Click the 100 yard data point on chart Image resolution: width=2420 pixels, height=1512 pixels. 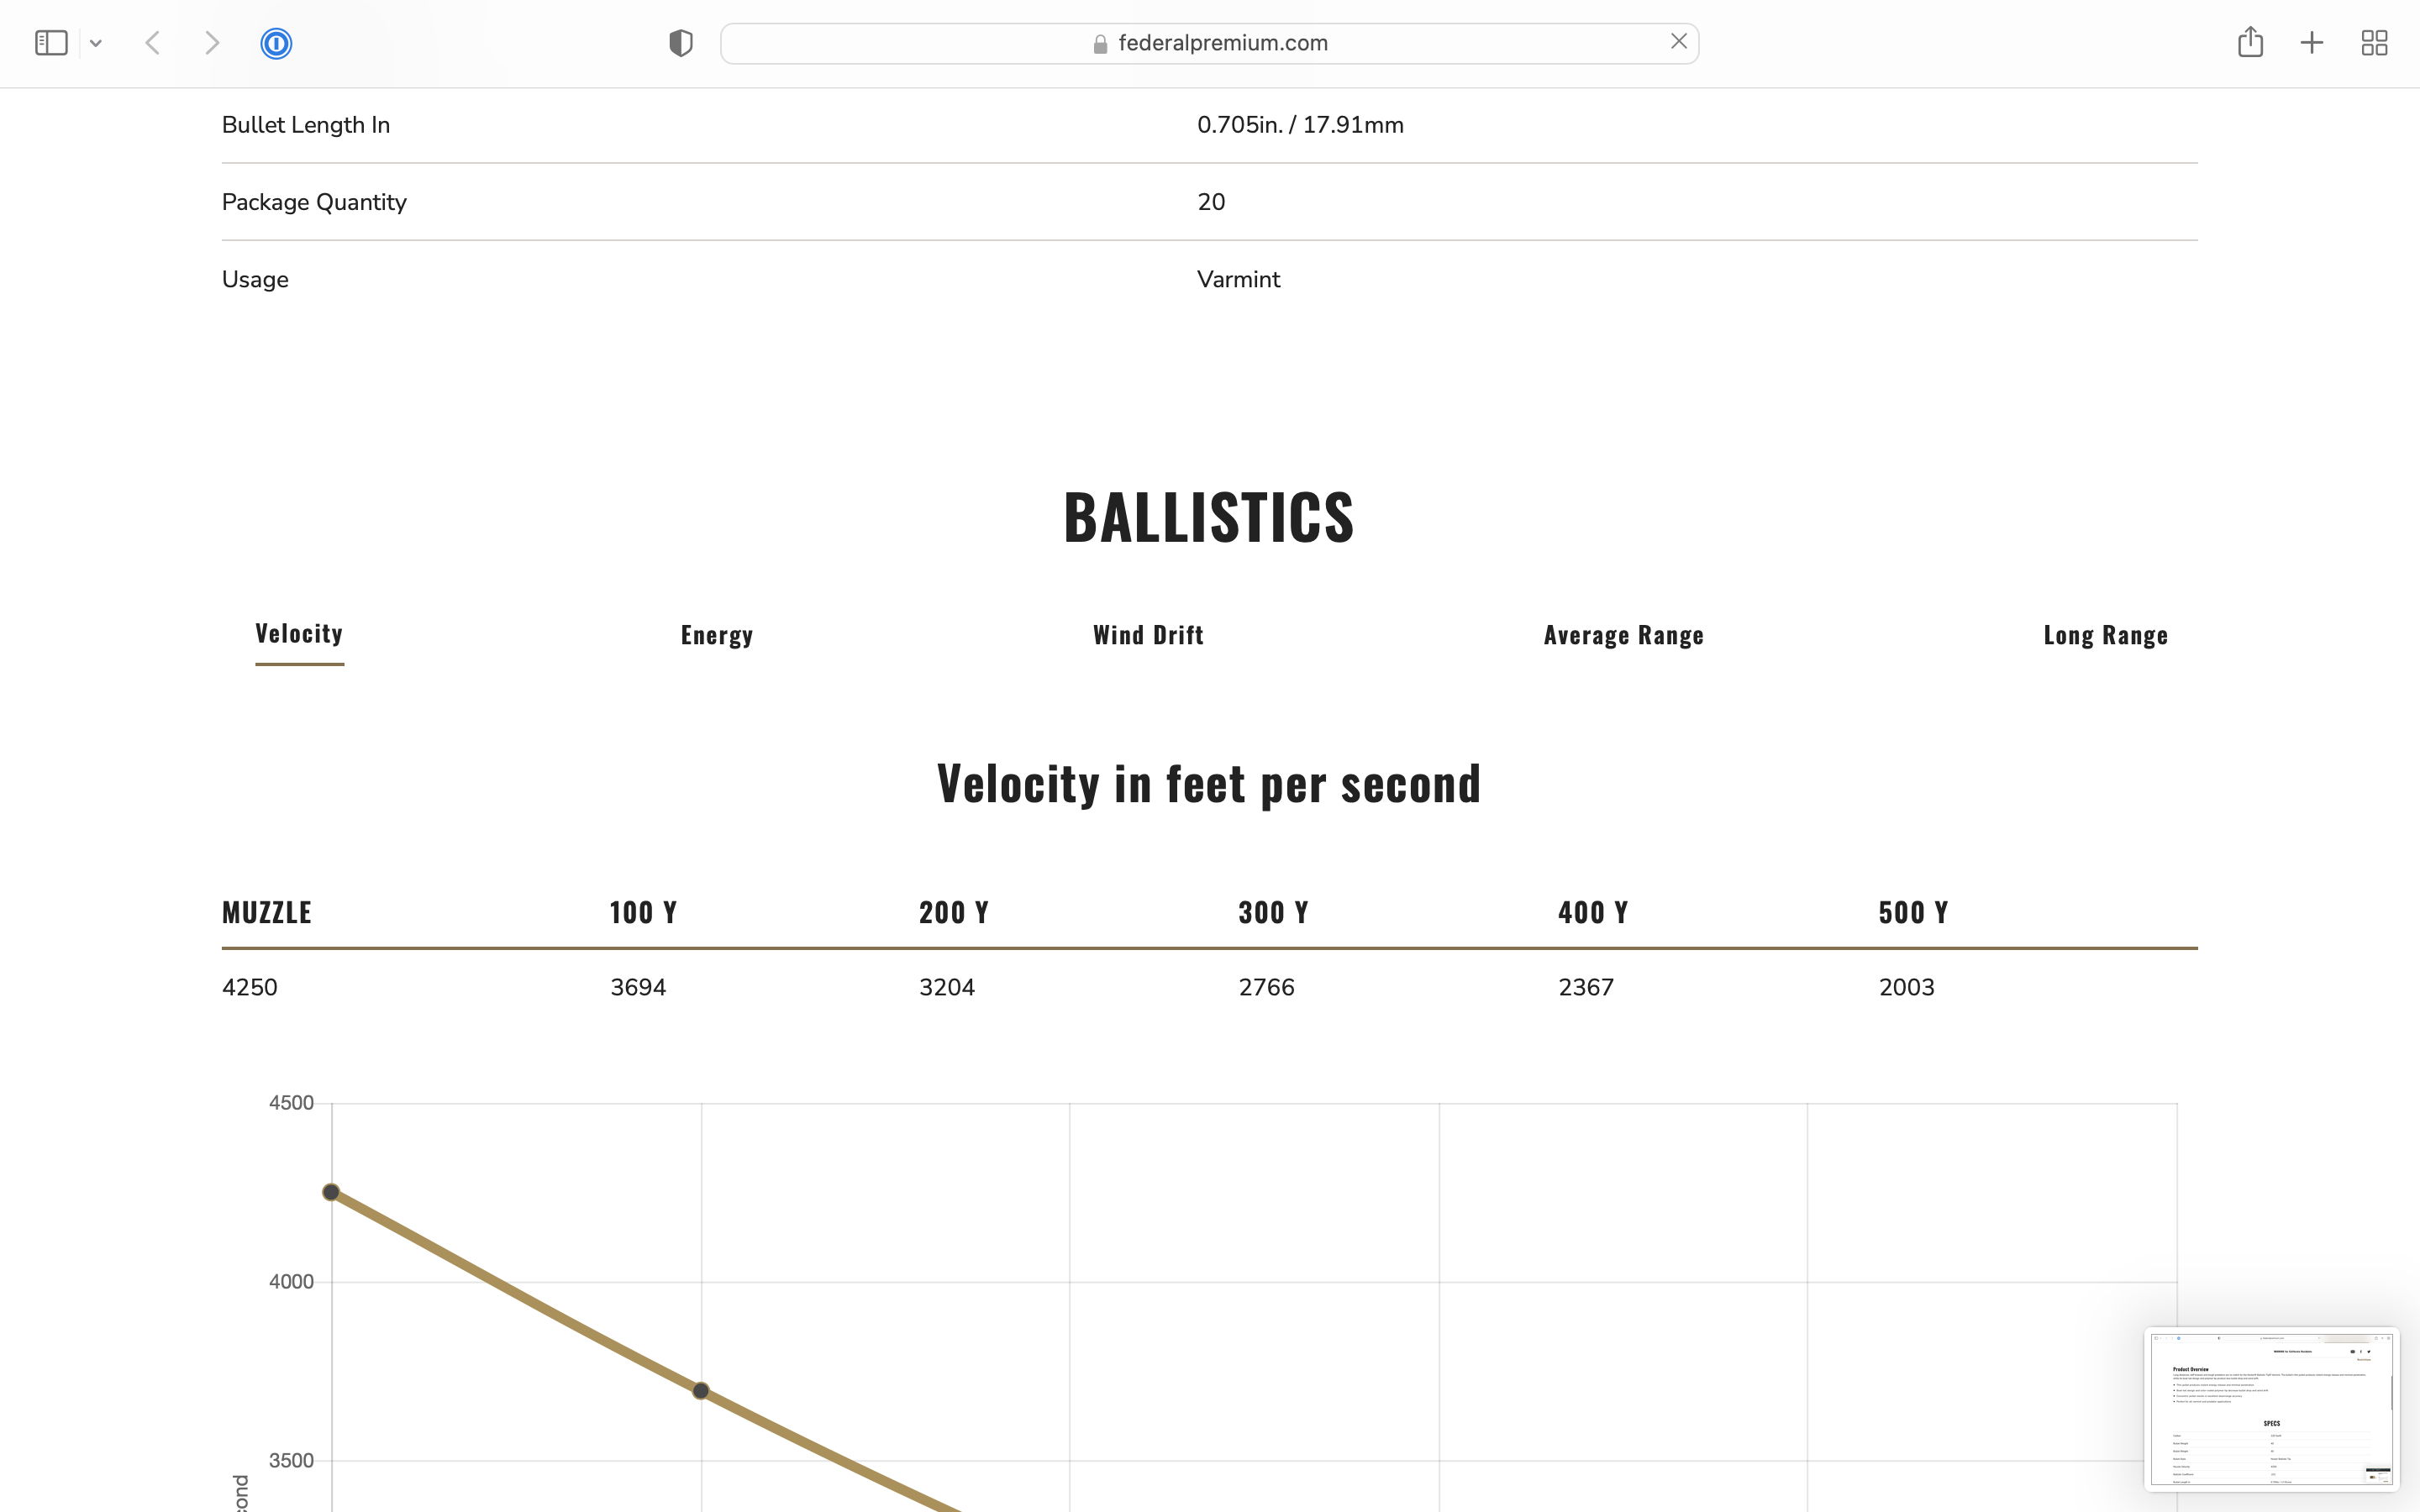pos(701,1391)
